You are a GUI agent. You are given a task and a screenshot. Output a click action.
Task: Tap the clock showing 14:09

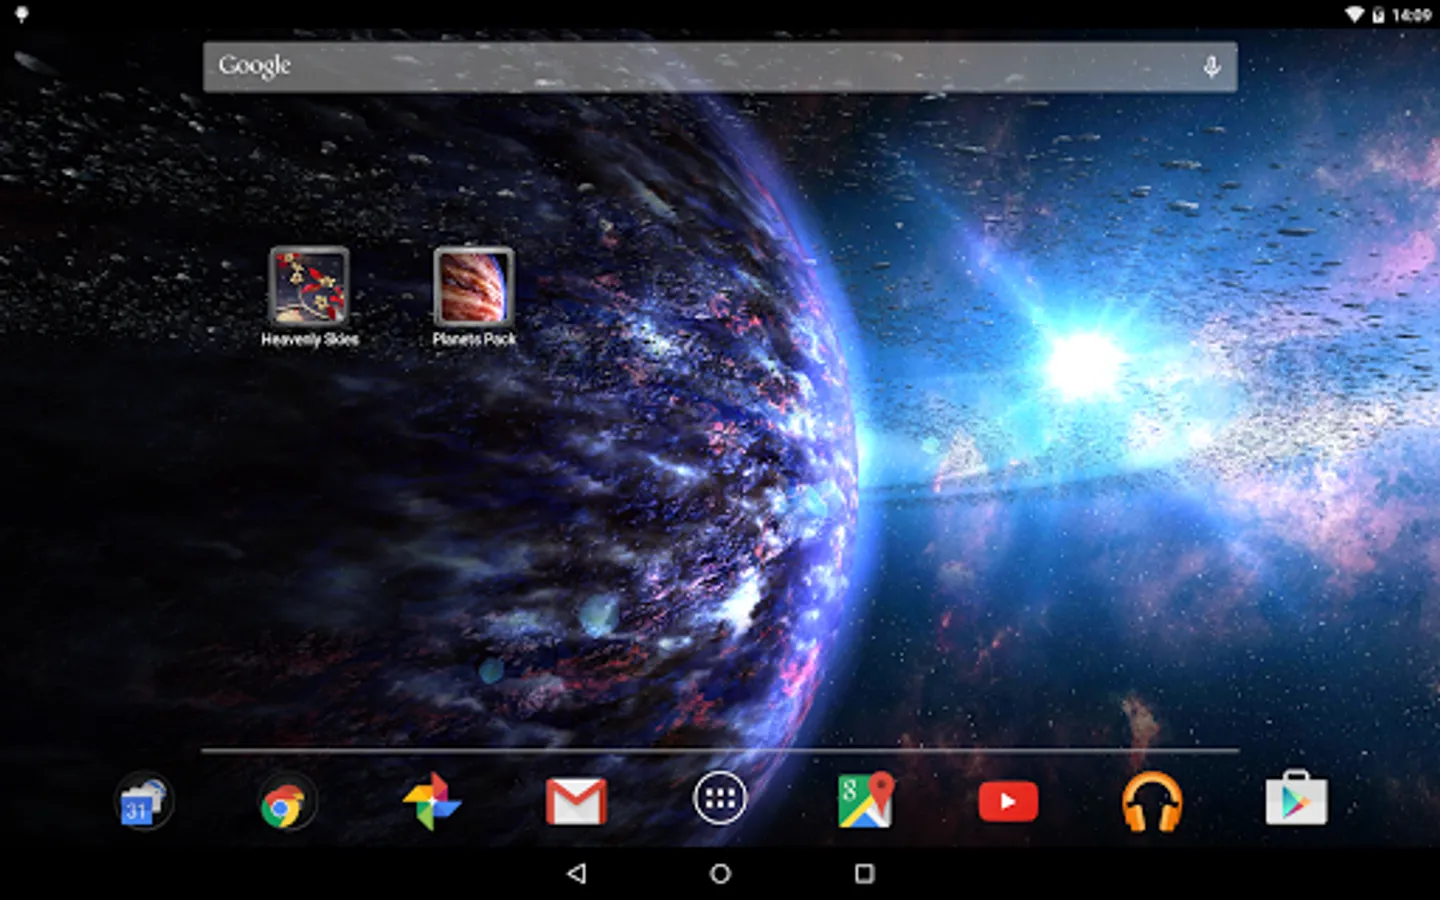tap(1412, 15)
